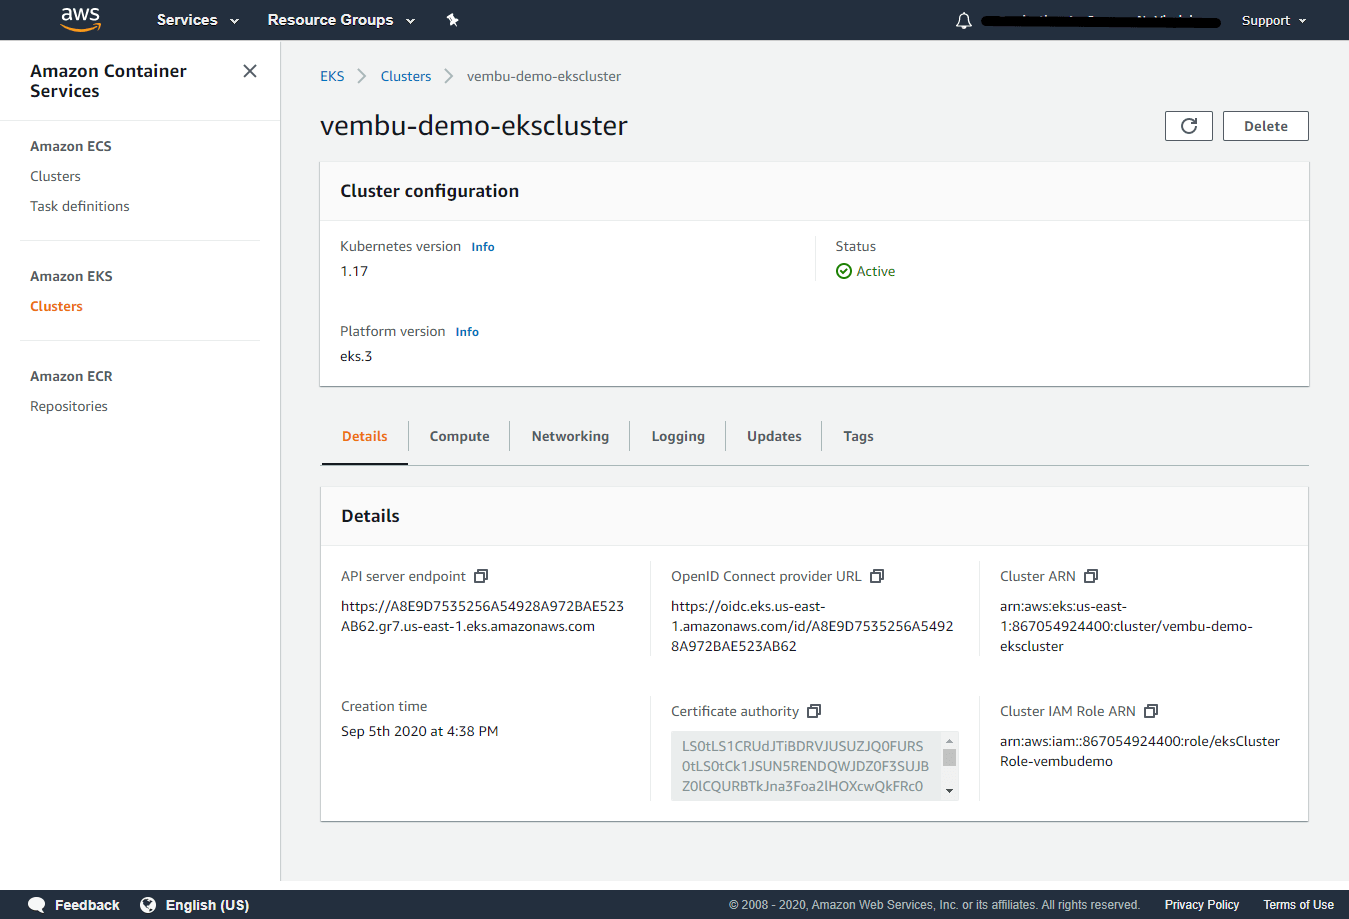Click the platform version value eks.3
This screenshot has width=1349, height=919.
coord(356,356)
